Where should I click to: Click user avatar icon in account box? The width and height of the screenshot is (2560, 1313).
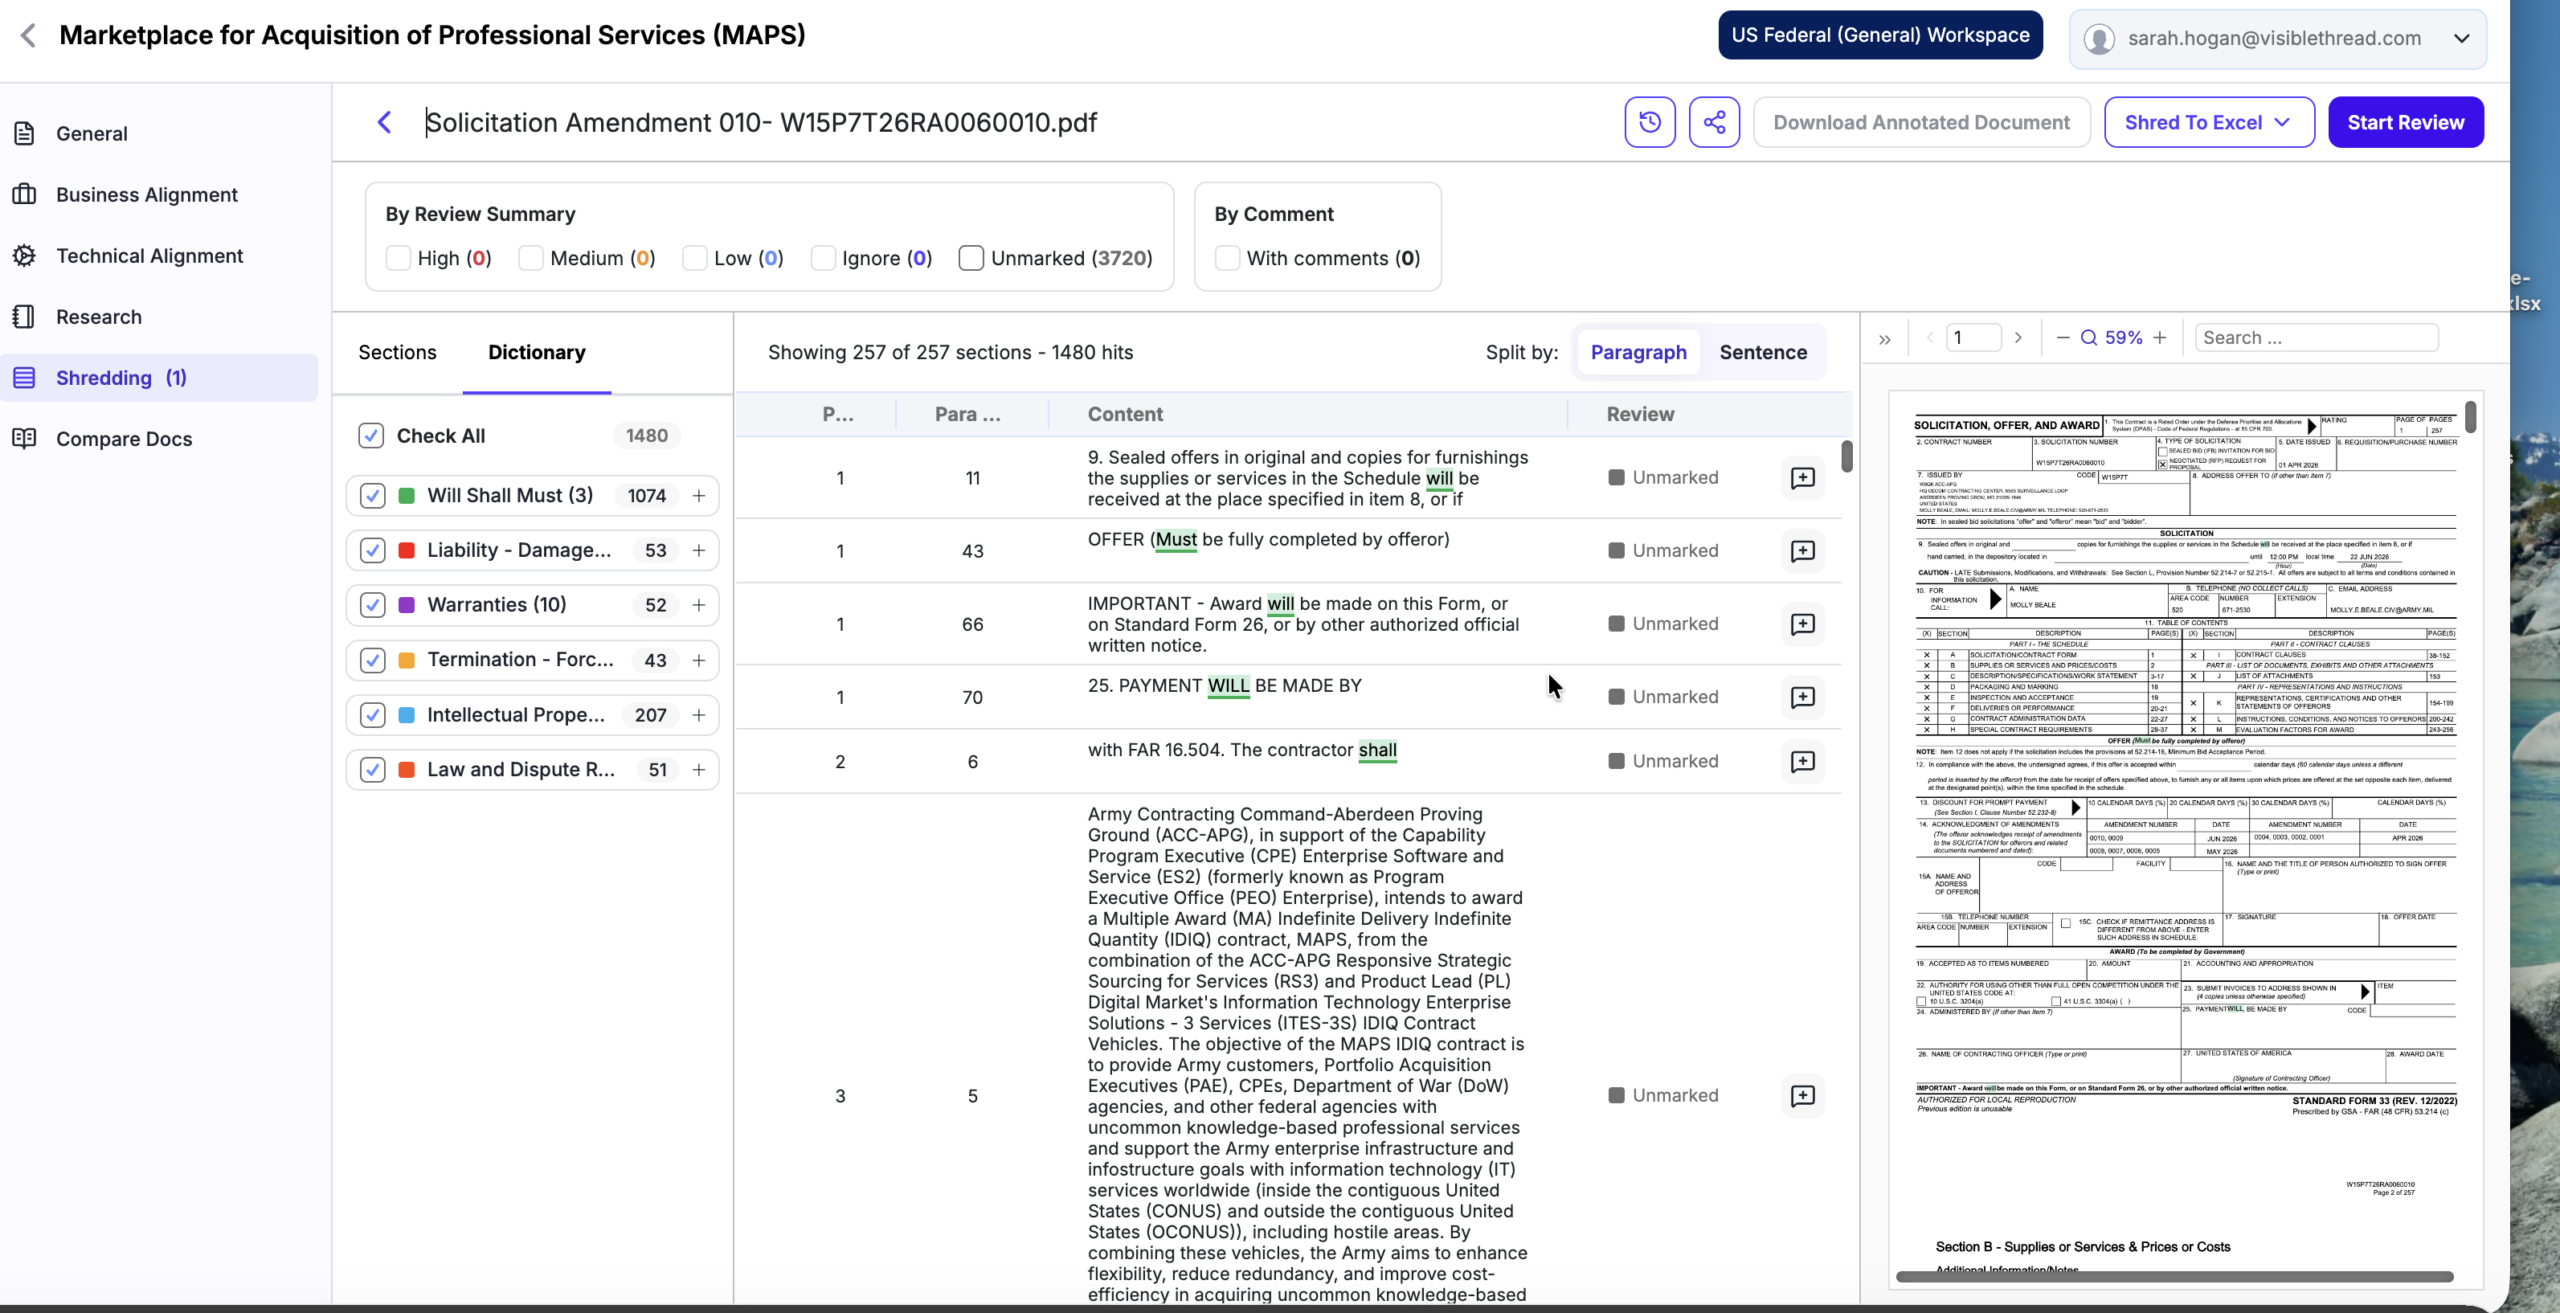pos(2099,39)
